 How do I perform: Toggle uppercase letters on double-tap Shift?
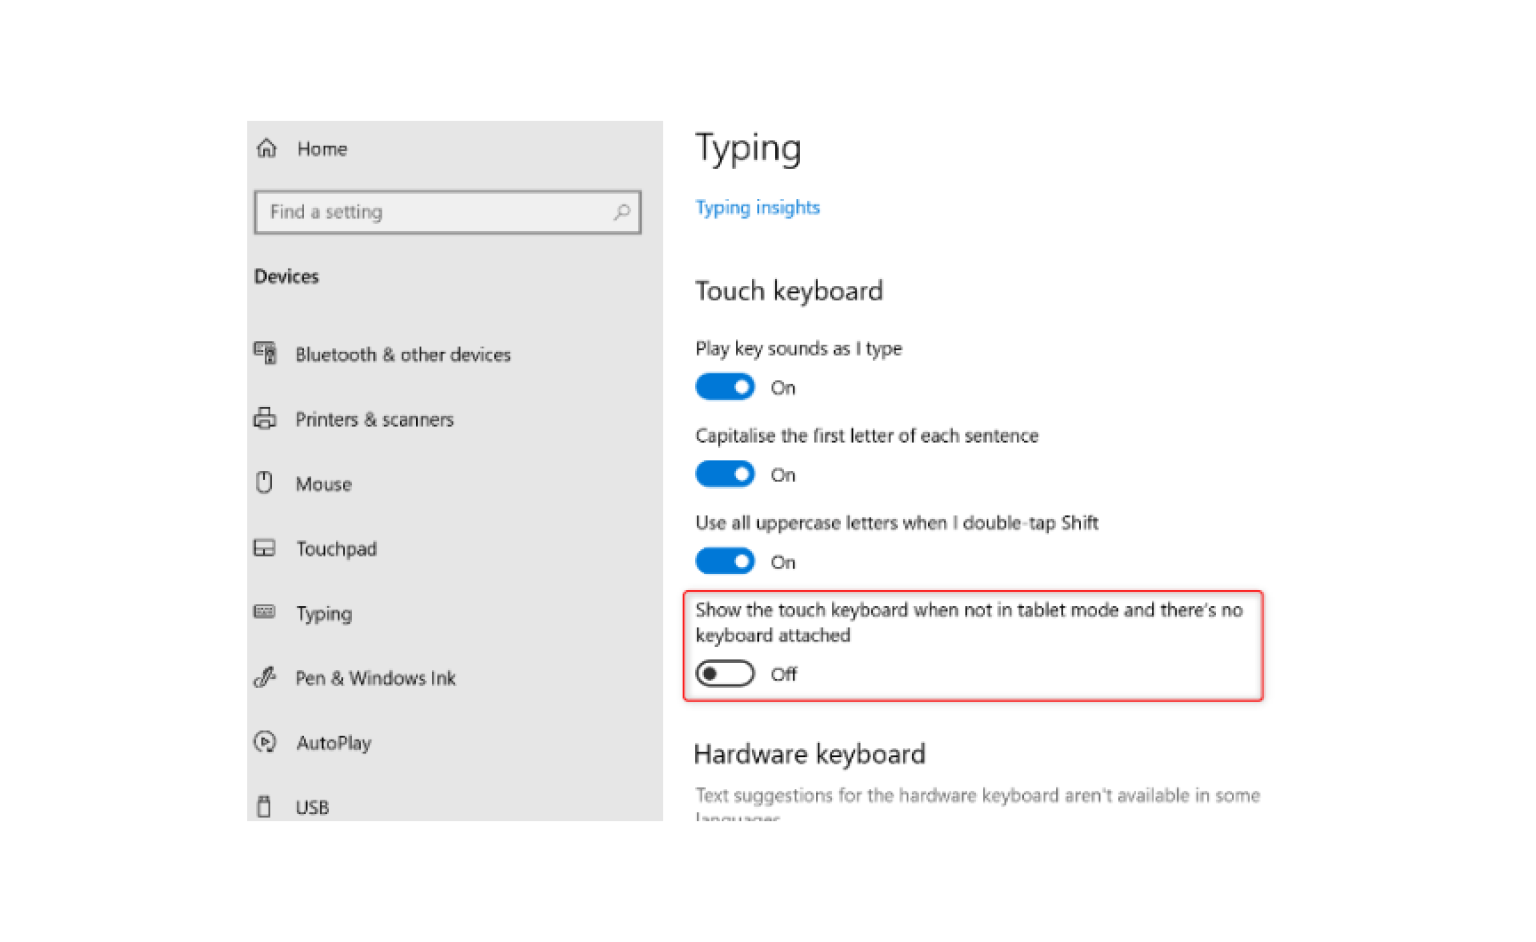pos(725,561)
